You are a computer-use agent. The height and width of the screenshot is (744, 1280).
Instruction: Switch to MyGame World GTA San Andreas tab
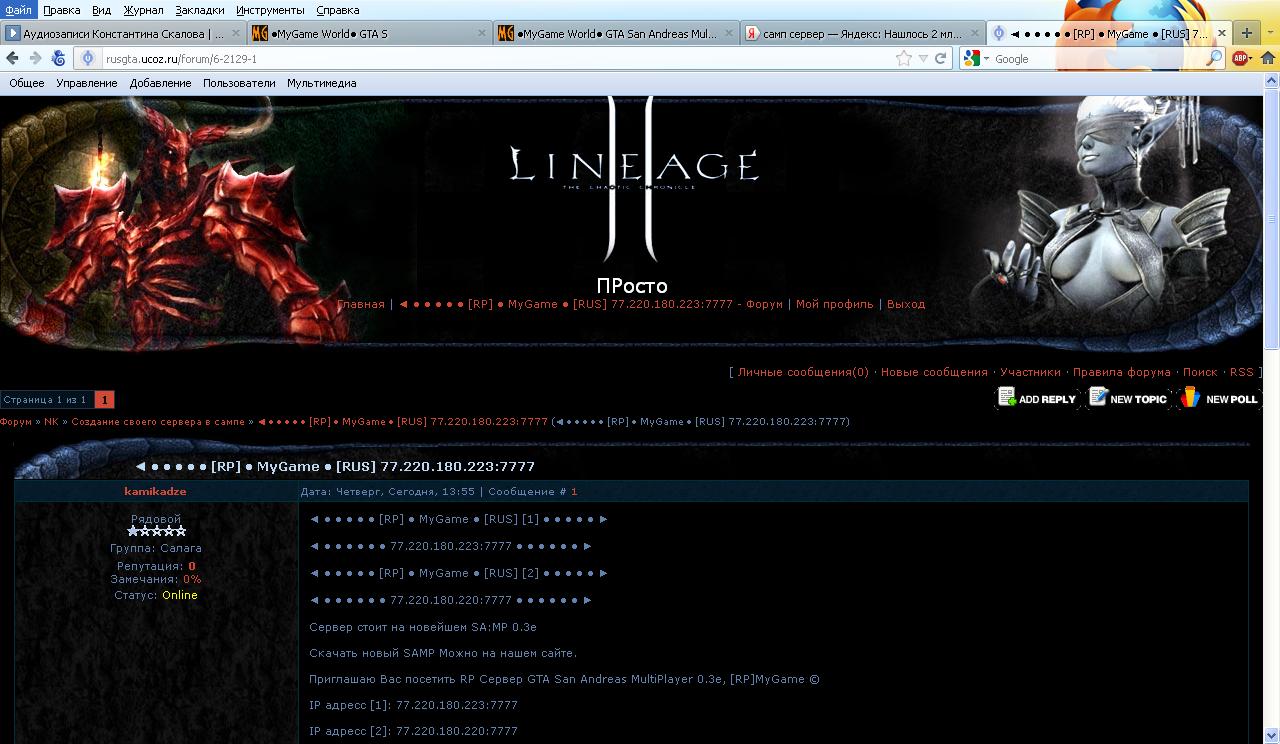(616, 33)
